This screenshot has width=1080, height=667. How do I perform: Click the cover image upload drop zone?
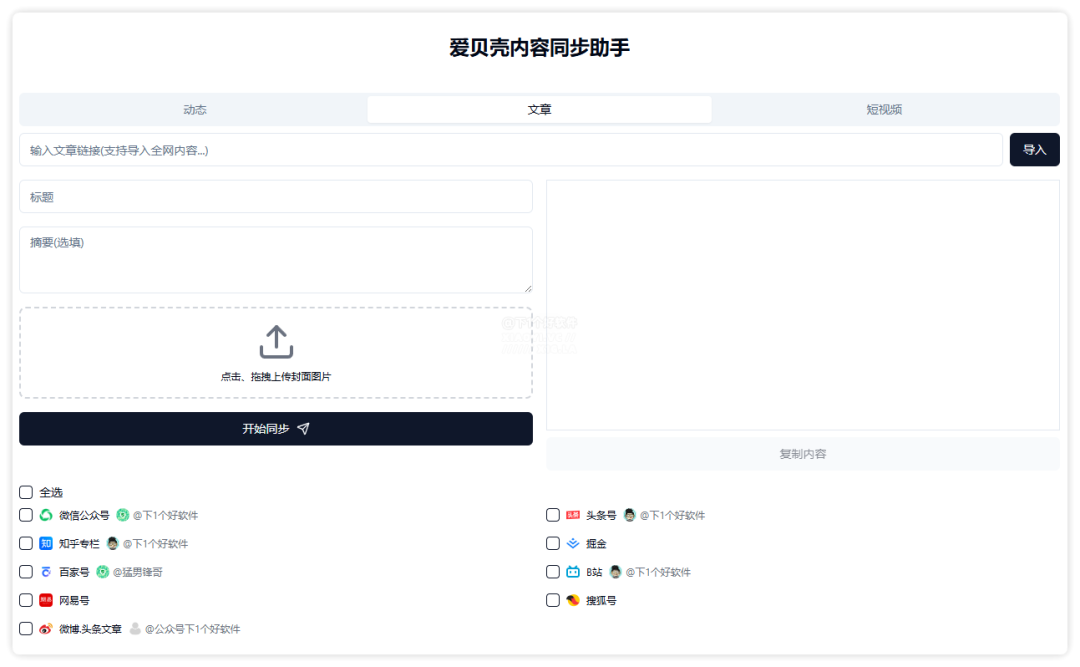click(x=276, y=353)
